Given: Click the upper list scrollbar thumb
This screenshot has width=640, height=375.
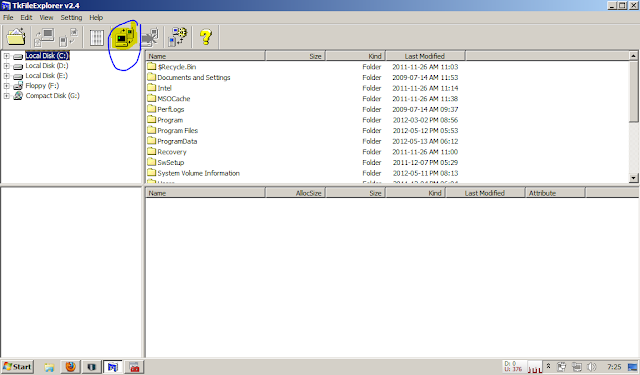Looking at the screenshot, I should click(633, 91).
